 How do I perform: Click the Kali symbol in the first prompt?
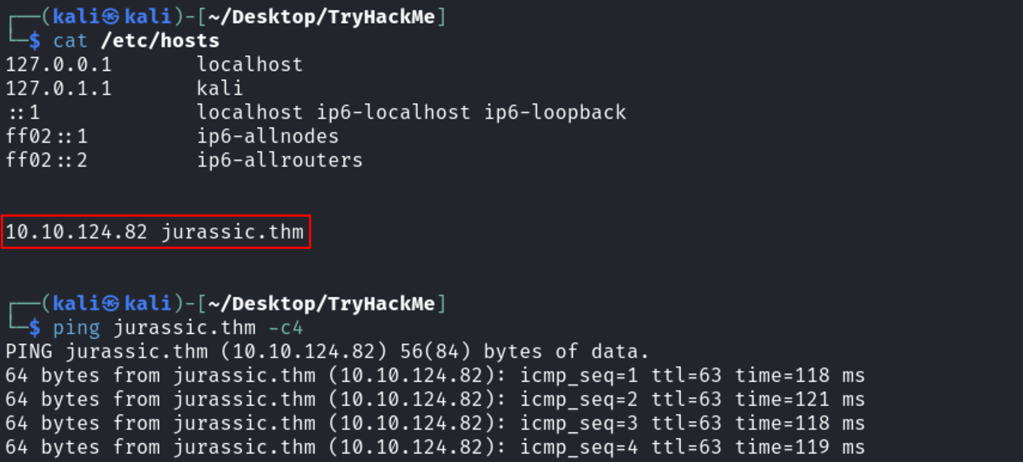[103, 16]
